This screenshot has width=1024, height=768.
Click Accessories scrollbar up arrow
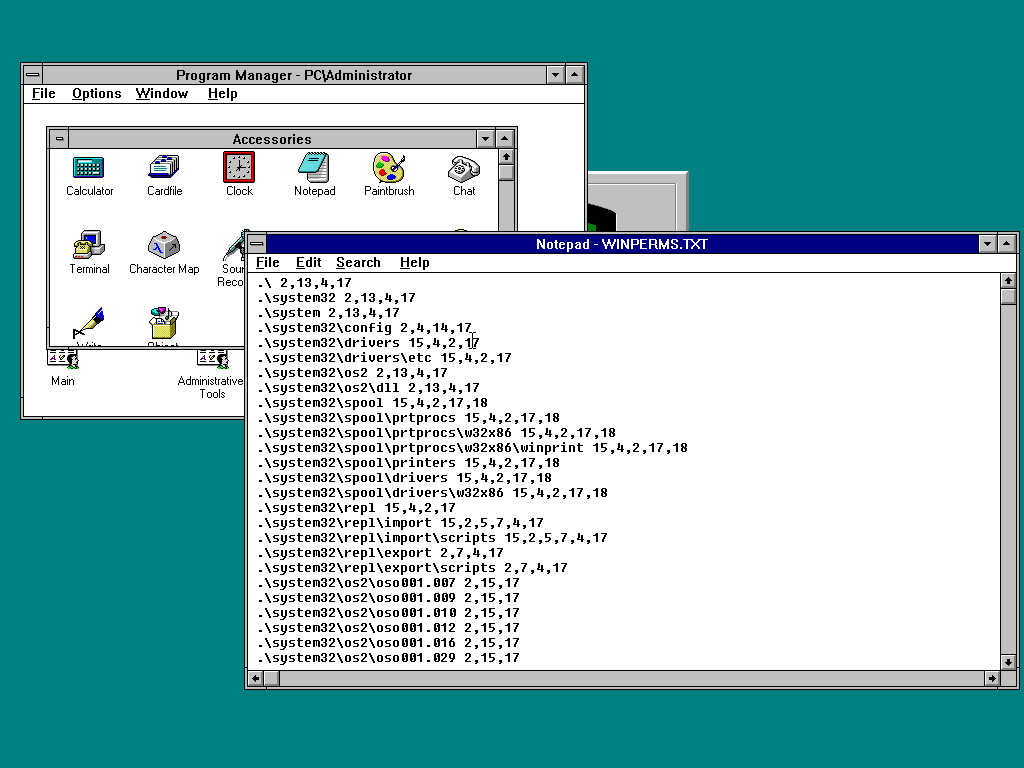(x=506, y=157)
